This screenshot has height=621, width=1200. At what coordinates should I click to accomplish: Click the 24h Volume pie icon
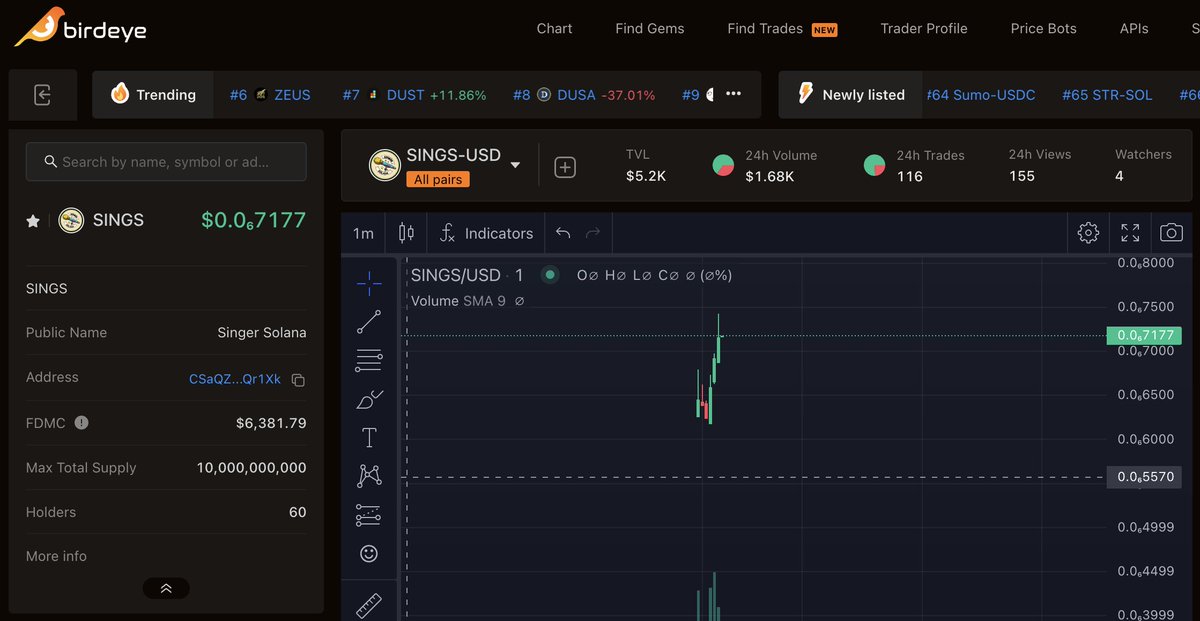(x=723, y=166)
